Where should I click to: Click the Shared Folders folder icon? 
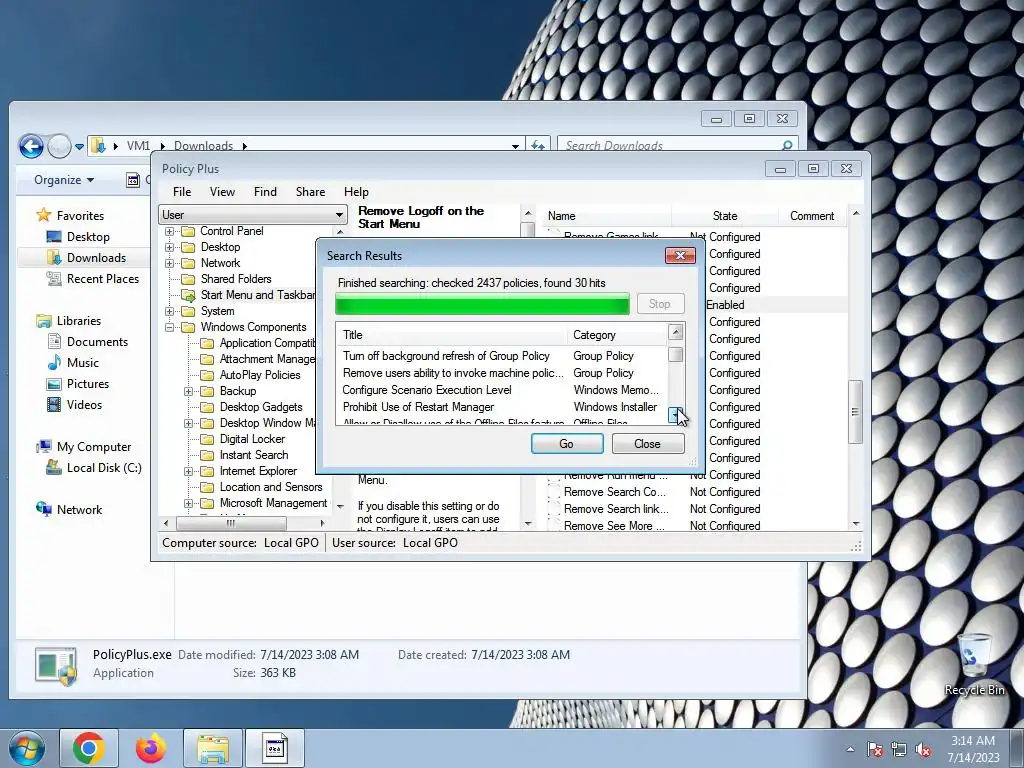[188, 279]
